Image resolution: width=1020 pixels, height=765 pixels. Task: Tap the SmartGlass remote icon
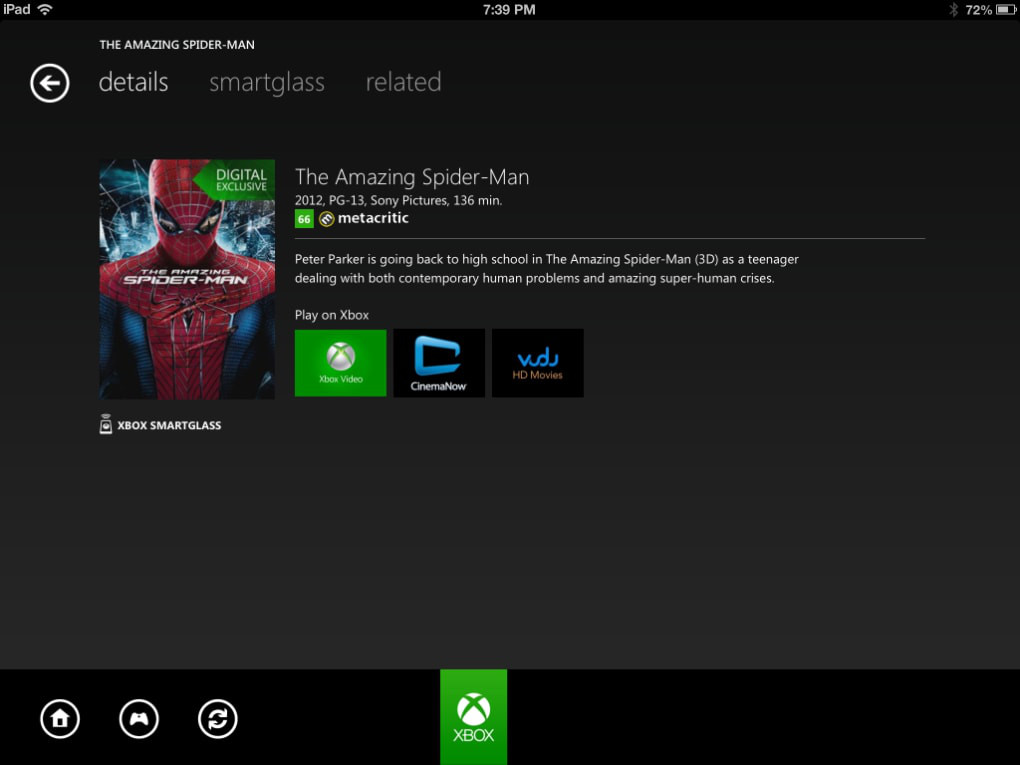coord(105,424)
